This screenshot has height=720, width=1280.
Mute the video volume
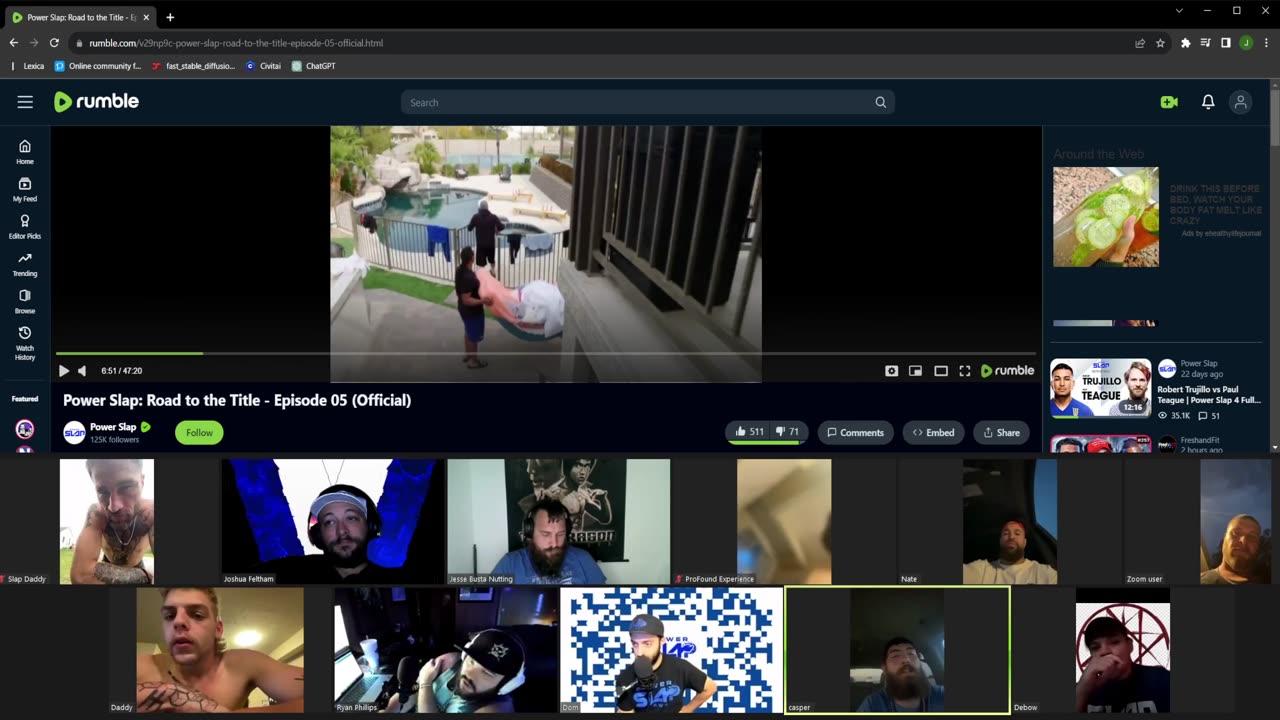(x=82, y=371)
